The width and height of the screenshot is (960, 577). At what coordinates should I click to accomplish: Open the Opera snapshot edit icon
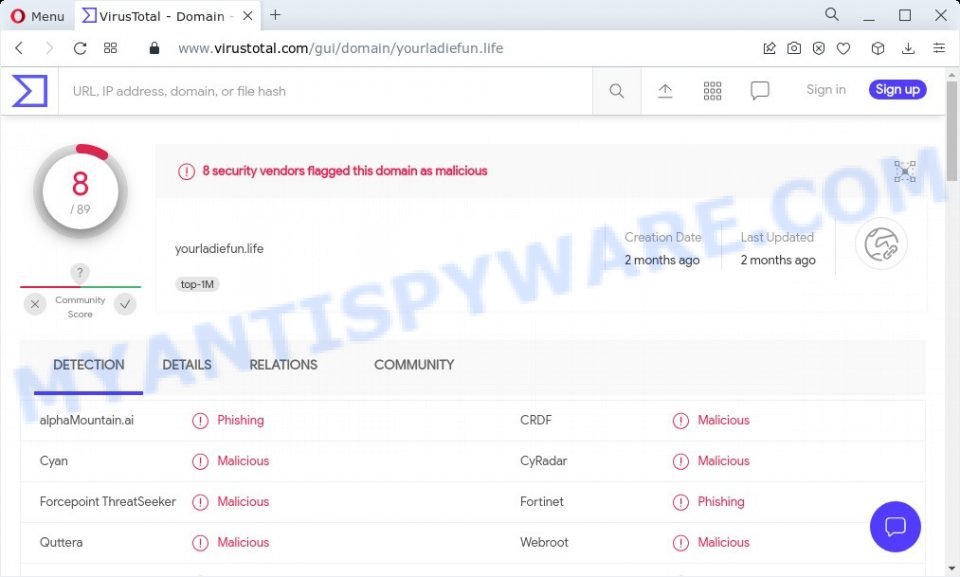(x=770, y=48)
